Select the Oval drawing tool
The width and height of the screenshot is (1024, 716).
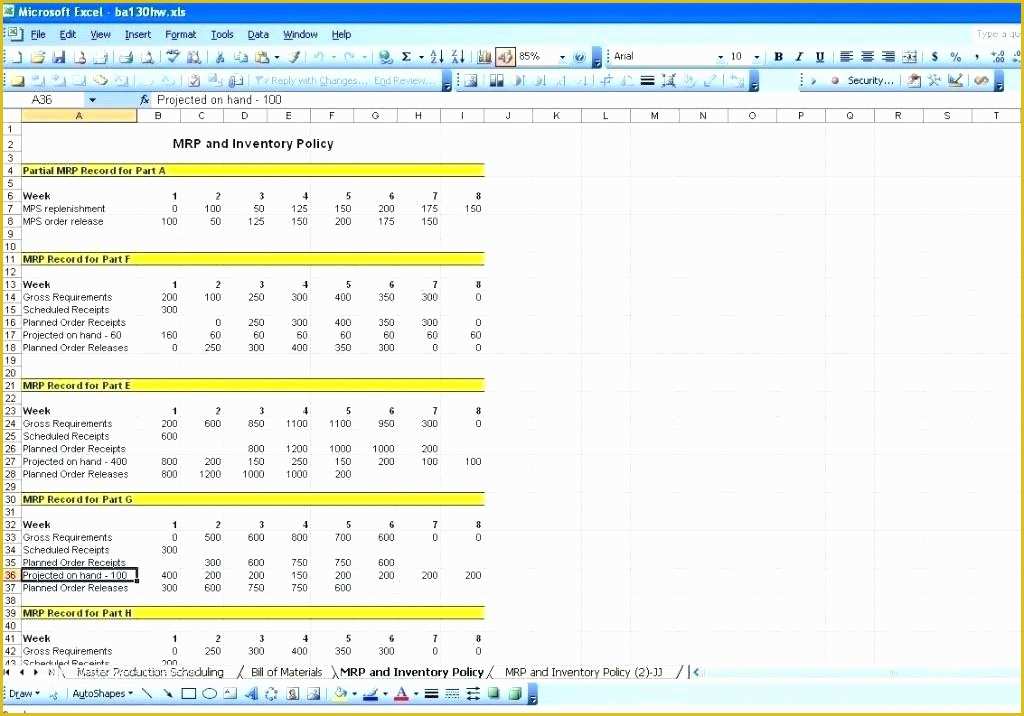tap(210, 694)
